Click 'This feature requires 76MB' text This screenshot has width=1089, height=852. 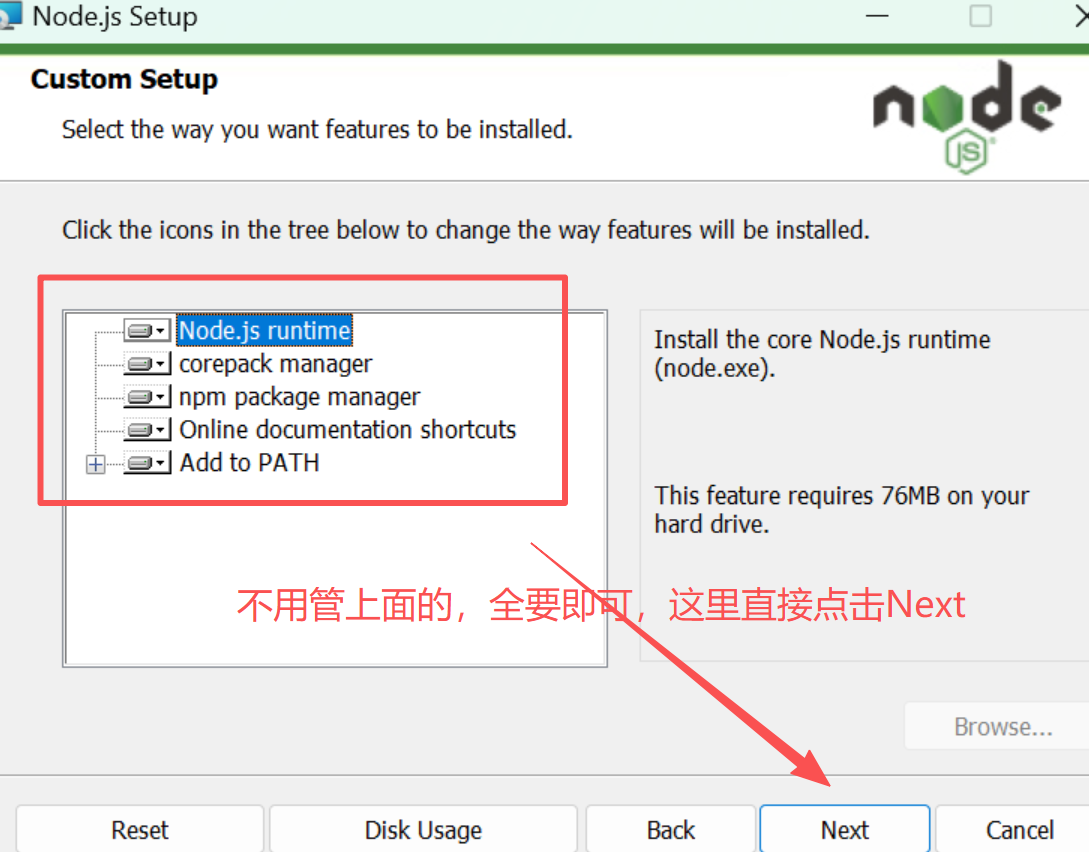coord(842,510)
